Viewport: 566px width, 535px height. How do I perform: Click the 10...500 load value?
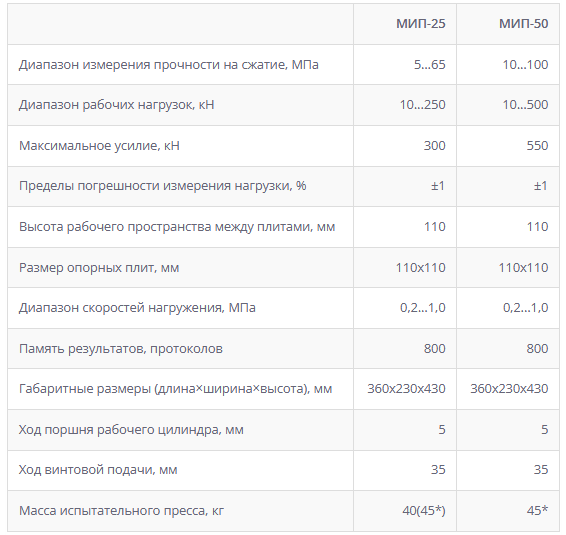click(525, 105)
